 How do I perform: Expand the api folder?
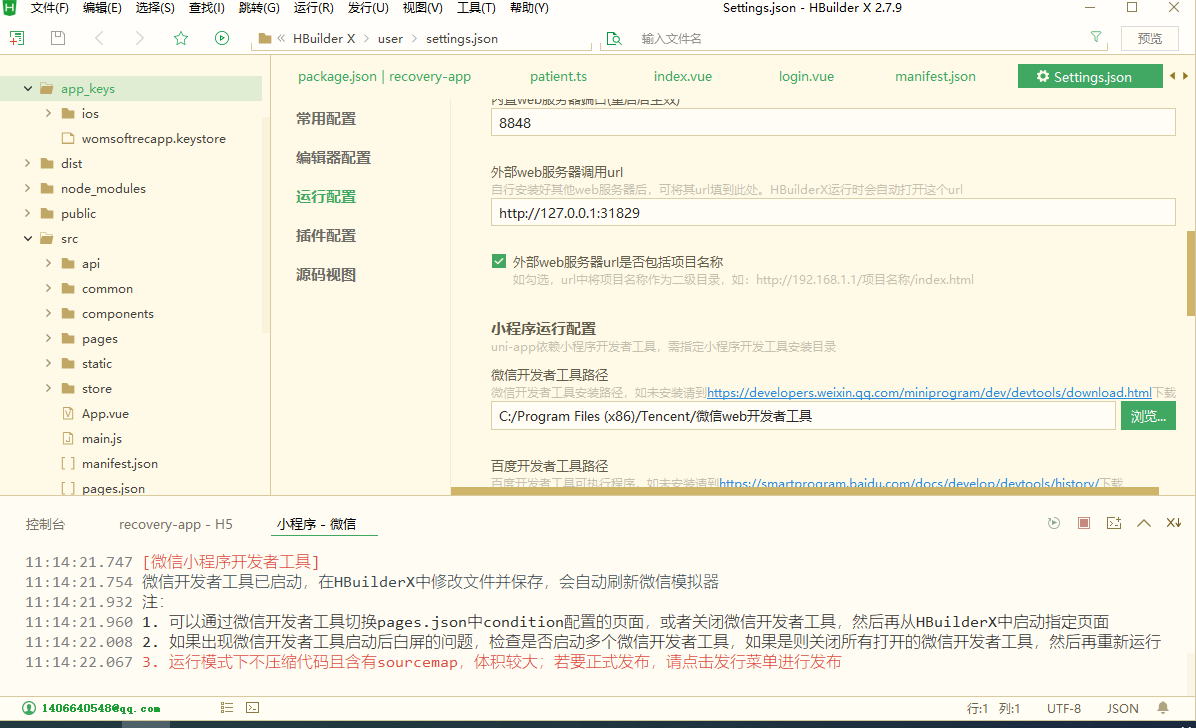tap(48, 263)
